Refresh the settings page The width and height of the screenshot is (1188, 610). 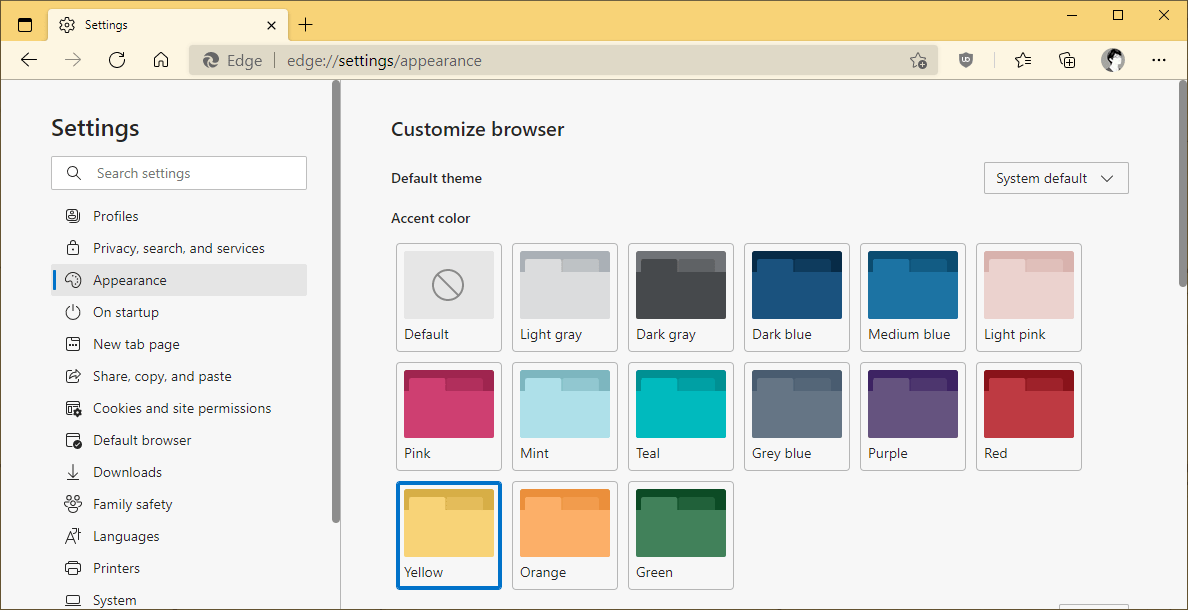point(117,60)
